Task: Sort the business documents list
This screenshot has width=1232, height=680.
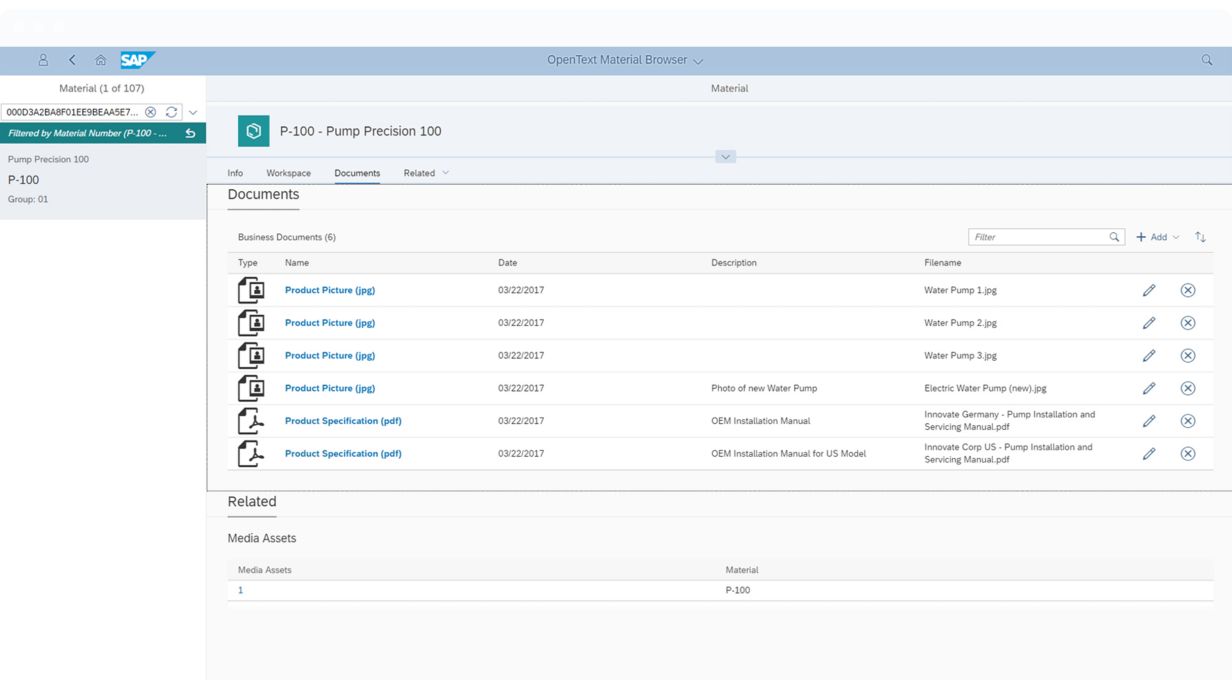Action: point(1200,237)
